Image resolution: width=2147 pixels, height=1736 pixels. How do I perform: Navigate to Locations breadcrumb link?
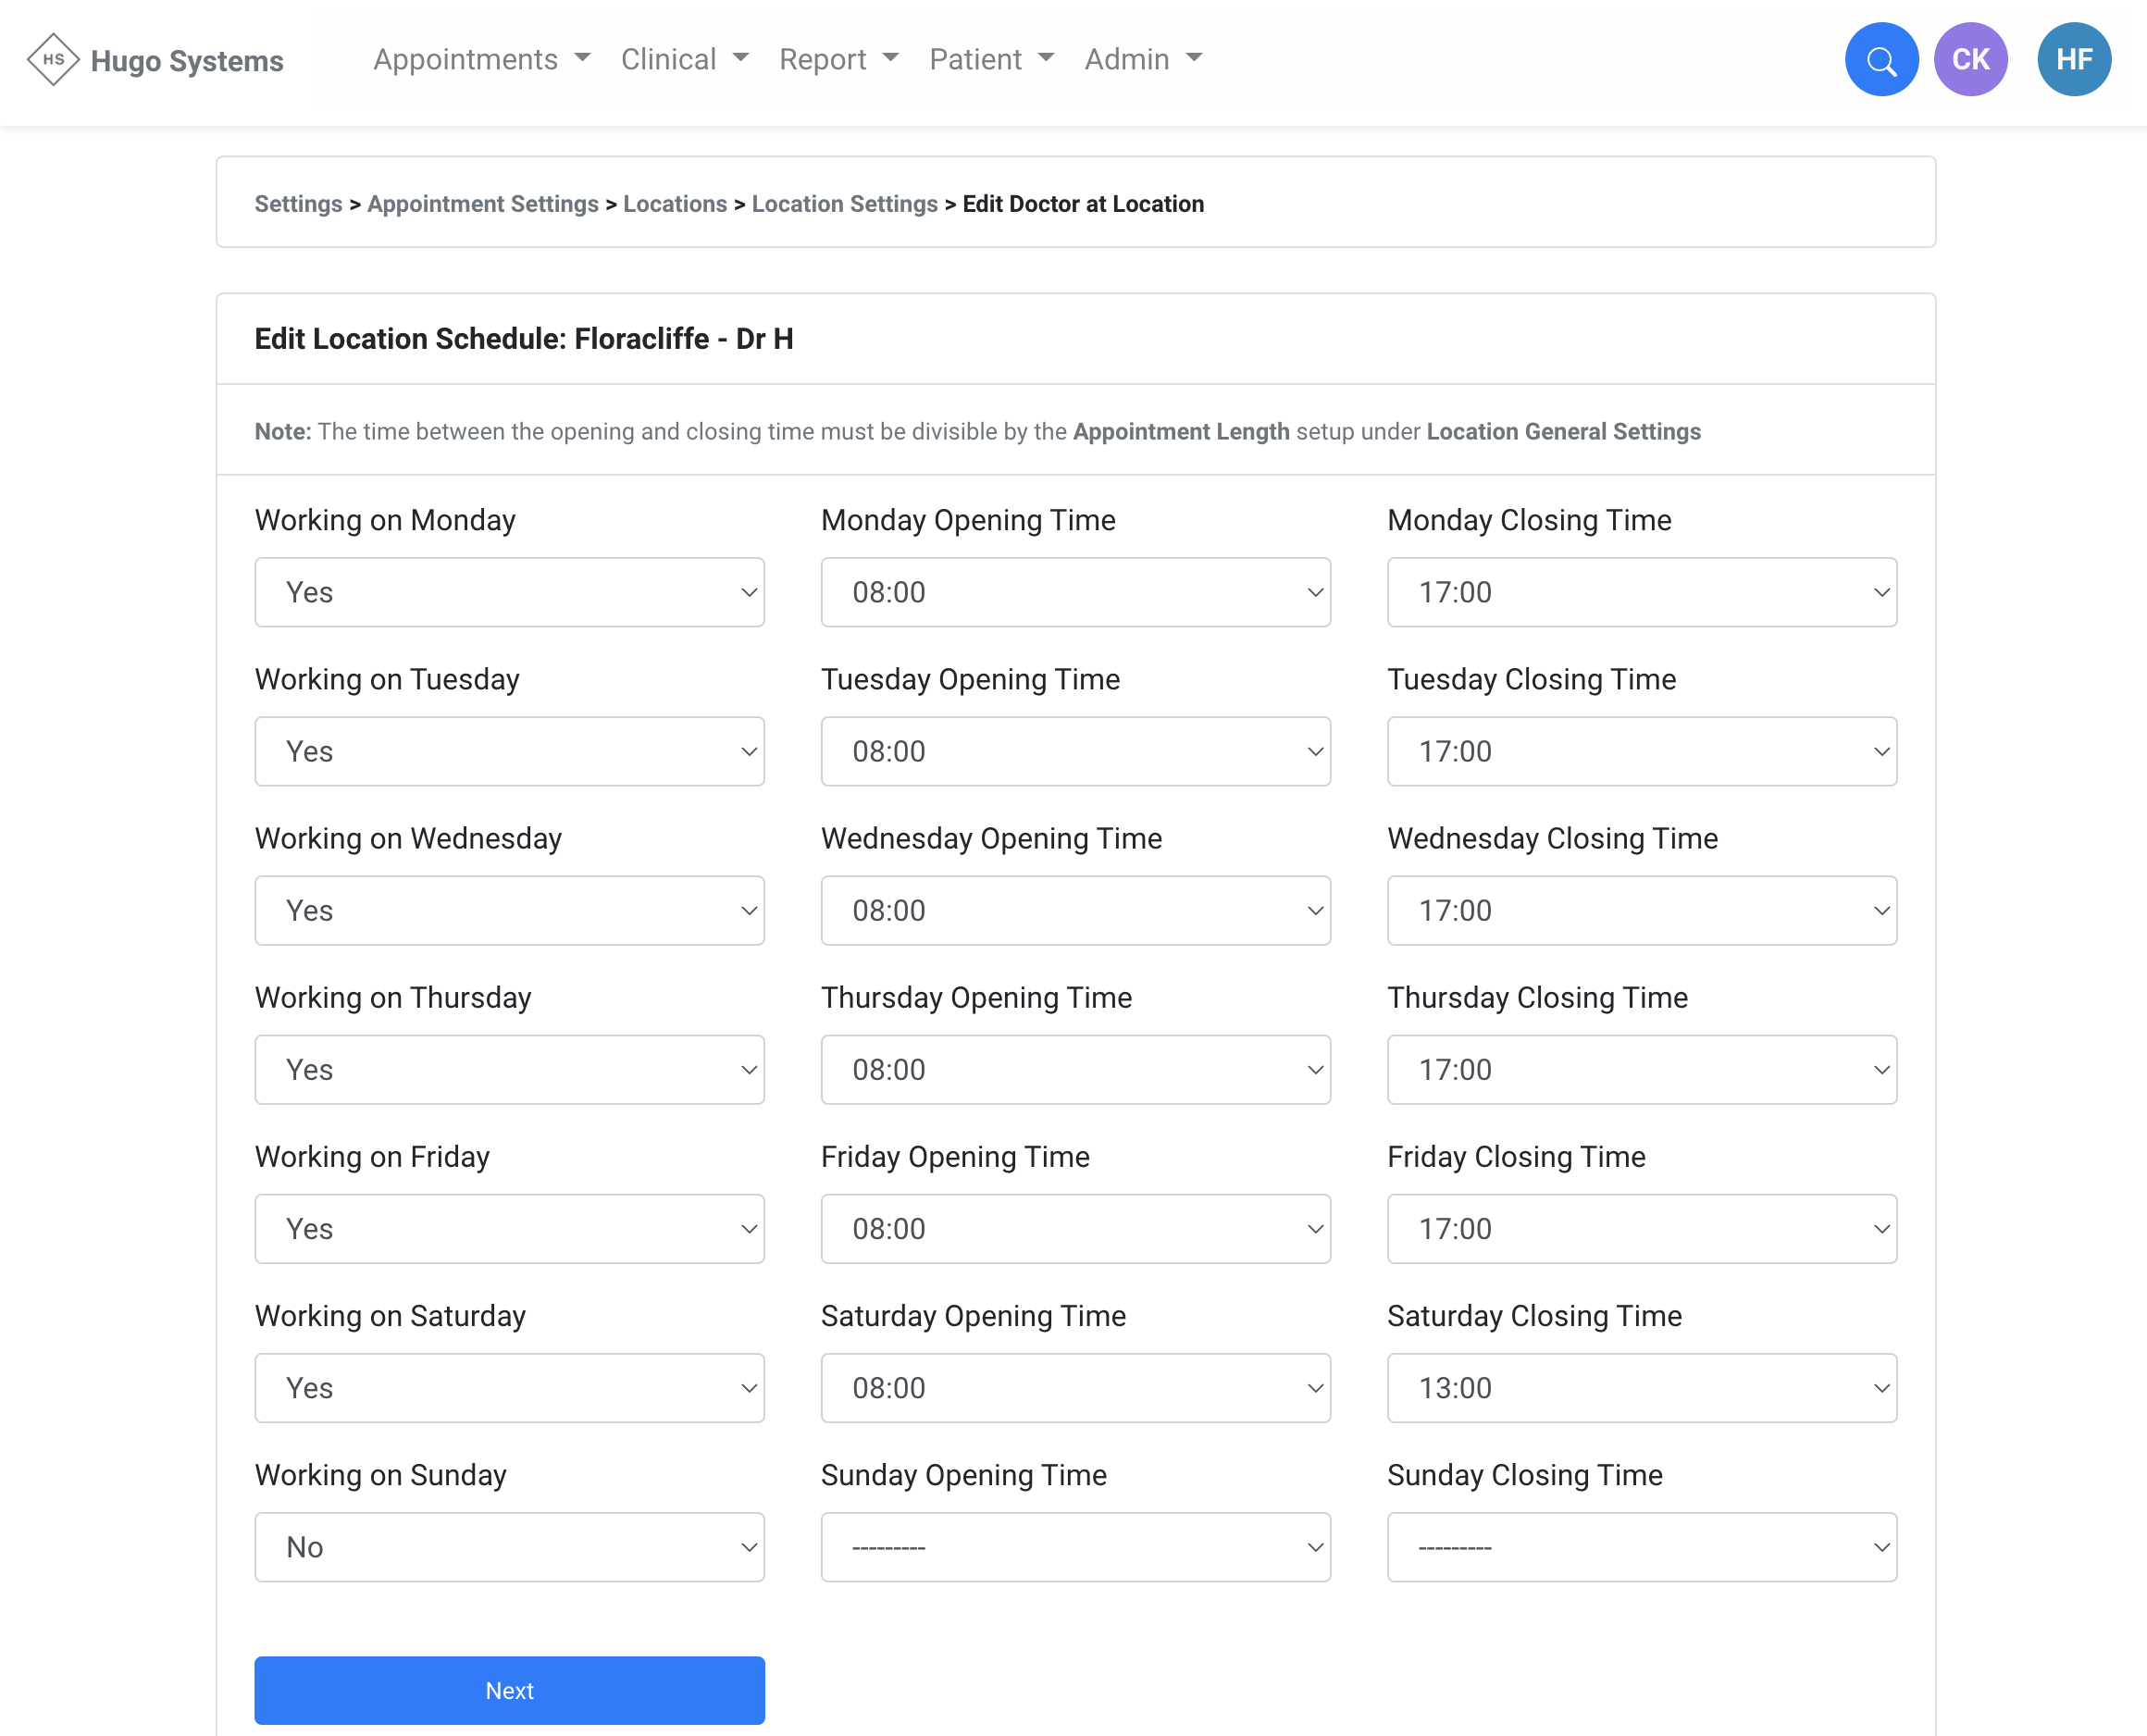pos(674,204)
